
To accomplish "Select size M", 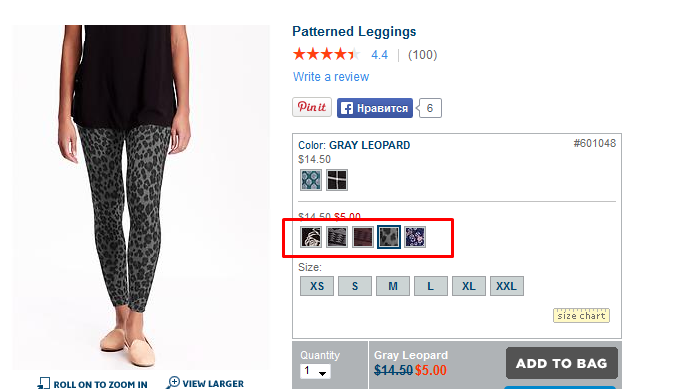I will click(x=393, y=286).
